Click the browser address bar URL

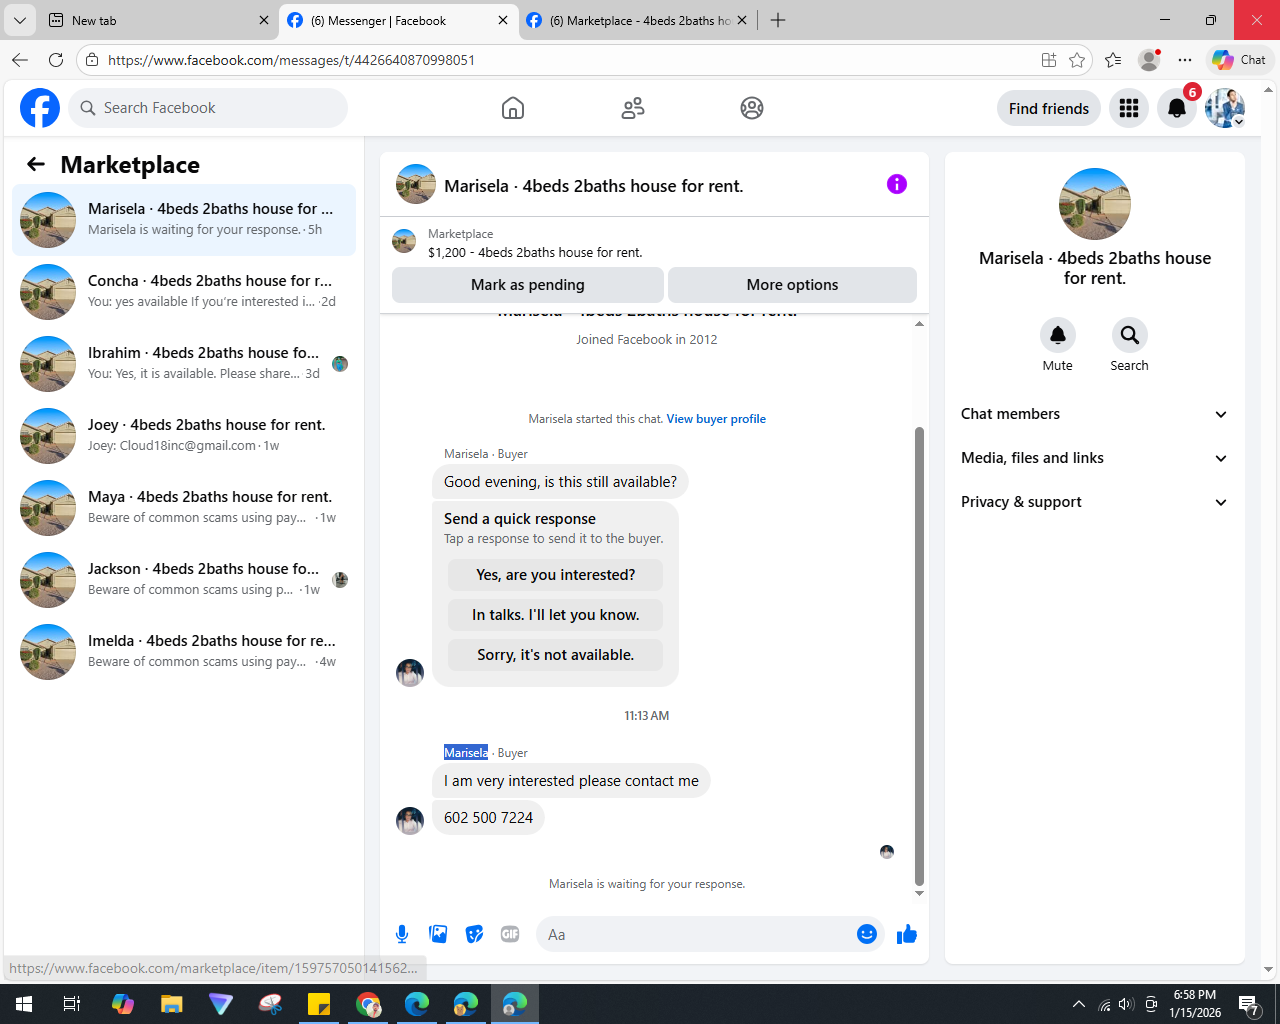291,60
